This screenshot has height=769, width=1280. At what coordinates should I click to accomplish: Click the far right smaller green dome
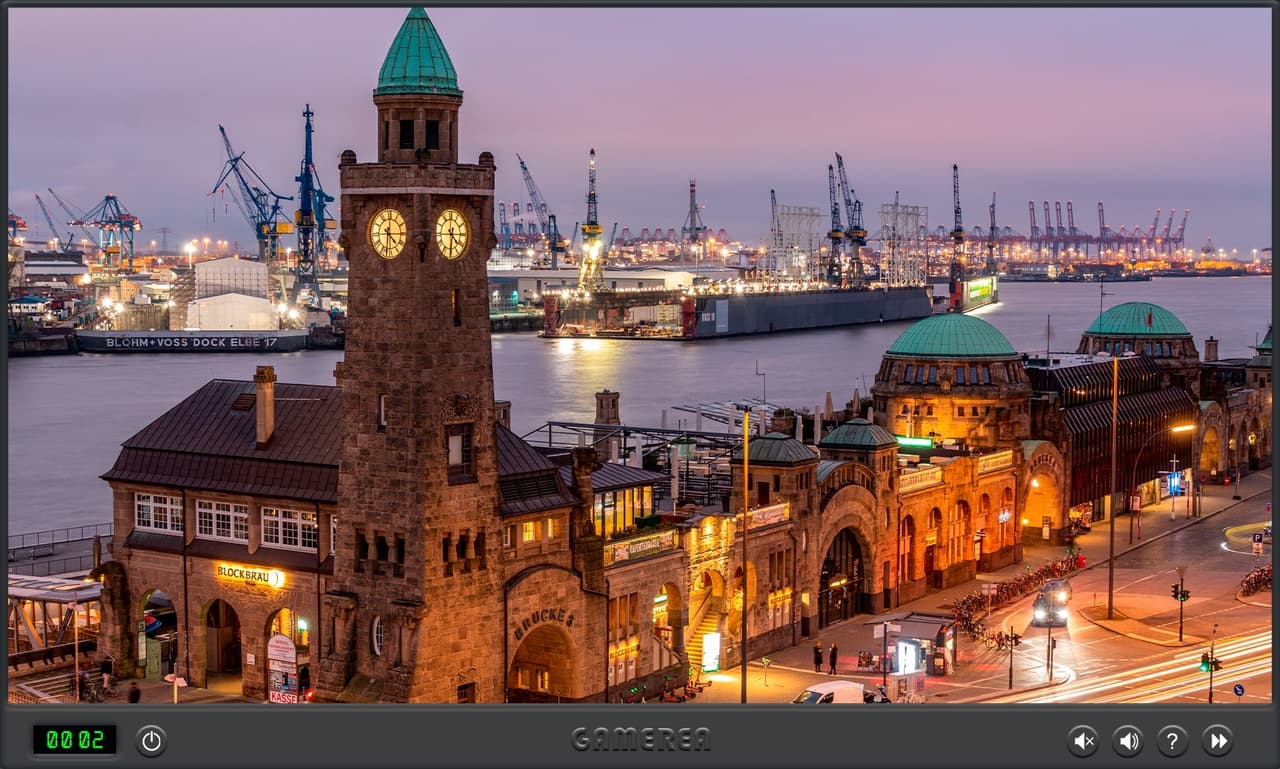pos(1137,319)
